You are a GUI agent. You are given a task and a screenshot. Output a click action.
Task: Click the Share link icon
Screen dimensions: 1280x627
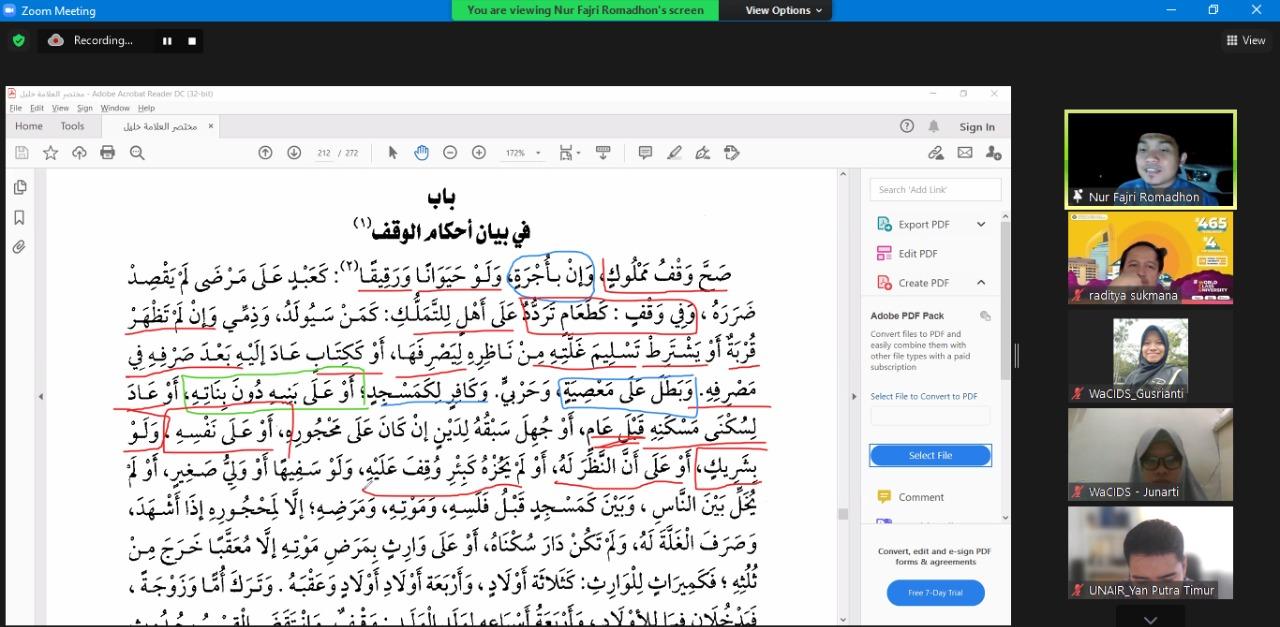(936, 153)
